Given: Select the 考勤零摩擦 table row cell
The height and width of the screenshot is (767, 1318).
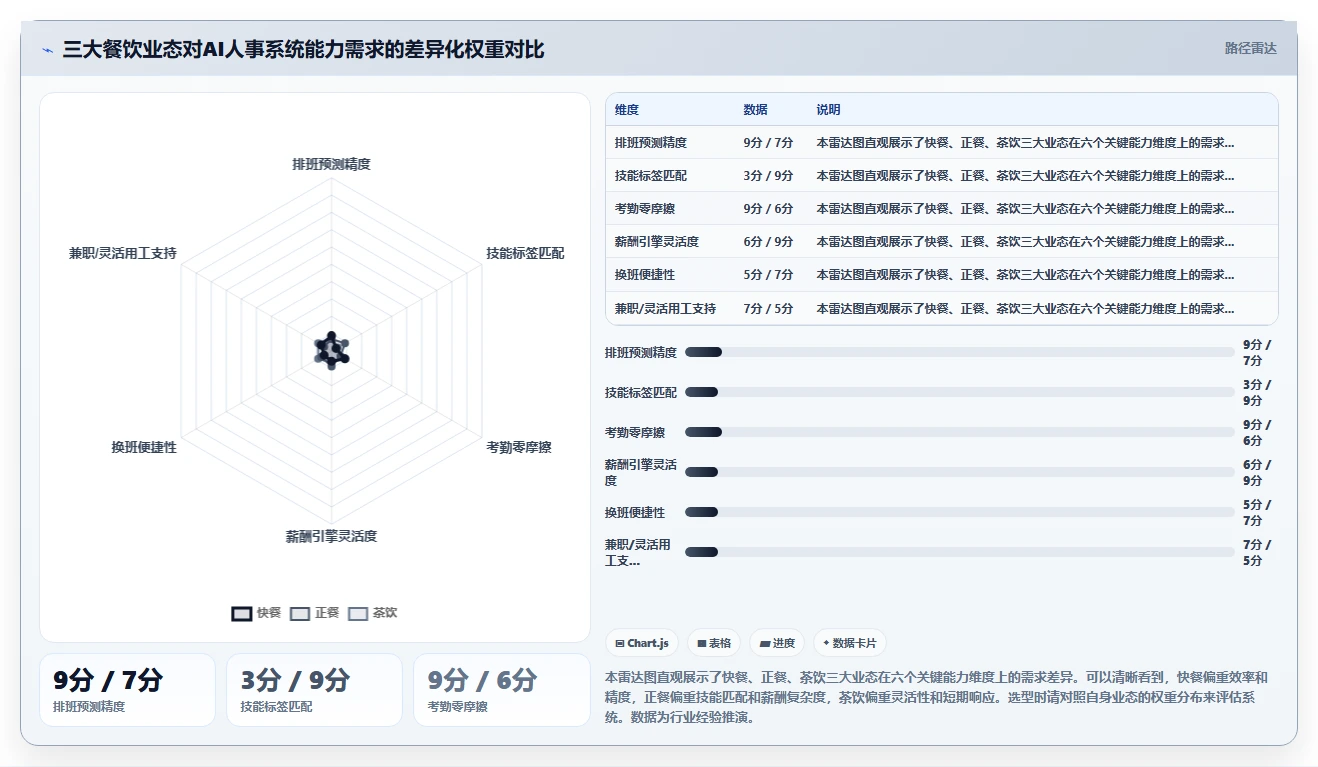Looking at the screenshot, I should click(645, 209).
